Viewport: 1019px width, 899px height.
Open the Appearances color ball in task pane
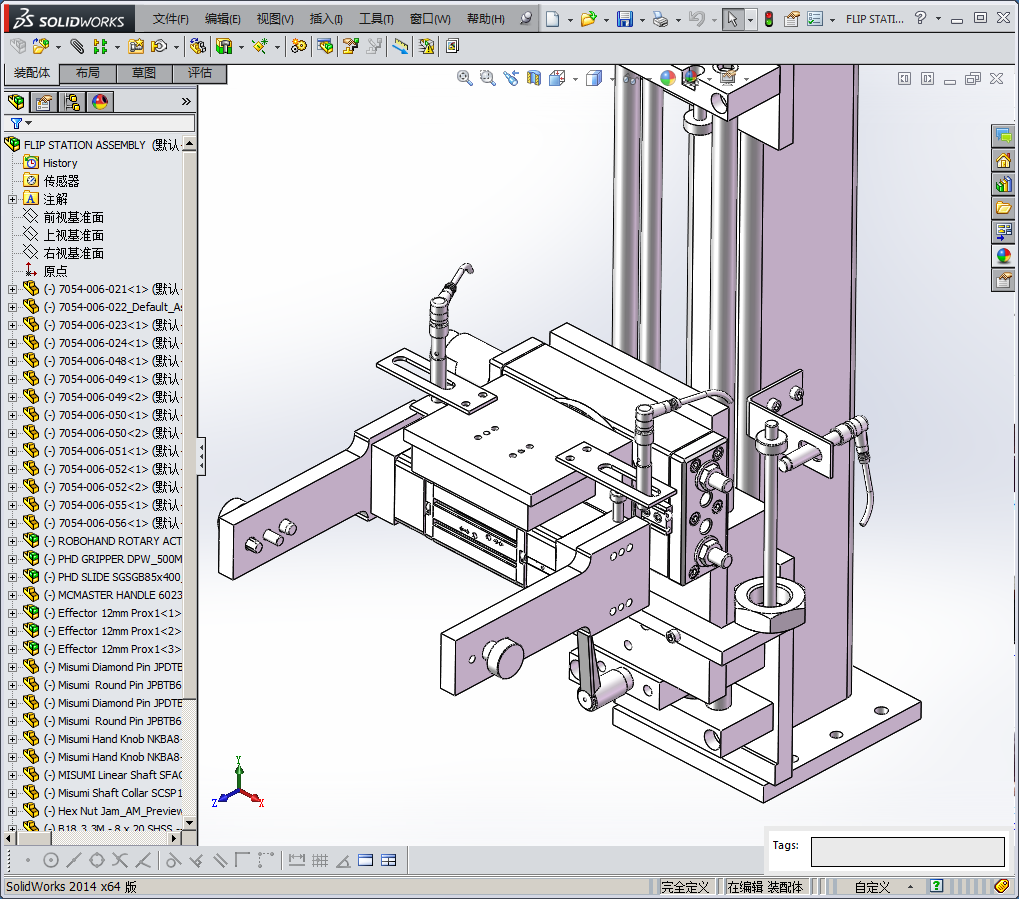pos(1003,256)
